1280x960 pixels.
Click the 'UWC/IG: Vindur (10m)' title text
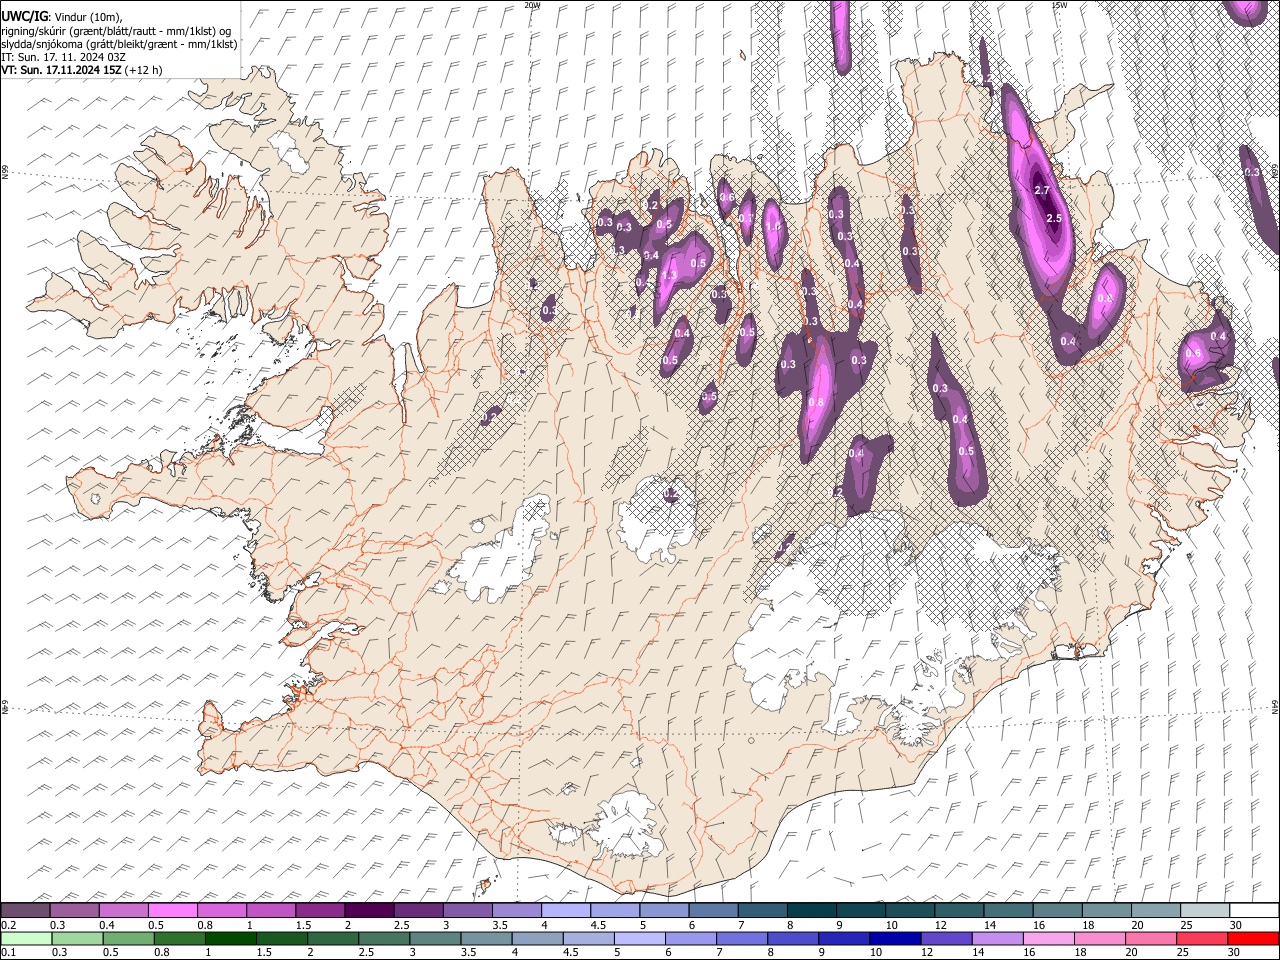[x=62, y=17]
